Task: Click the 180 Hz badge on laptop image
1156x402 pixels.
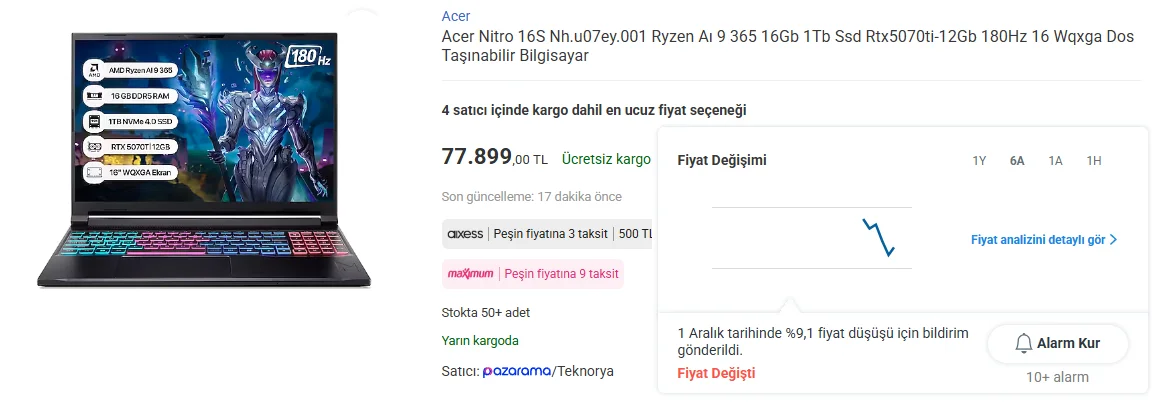Action: [x=308, y=55]
